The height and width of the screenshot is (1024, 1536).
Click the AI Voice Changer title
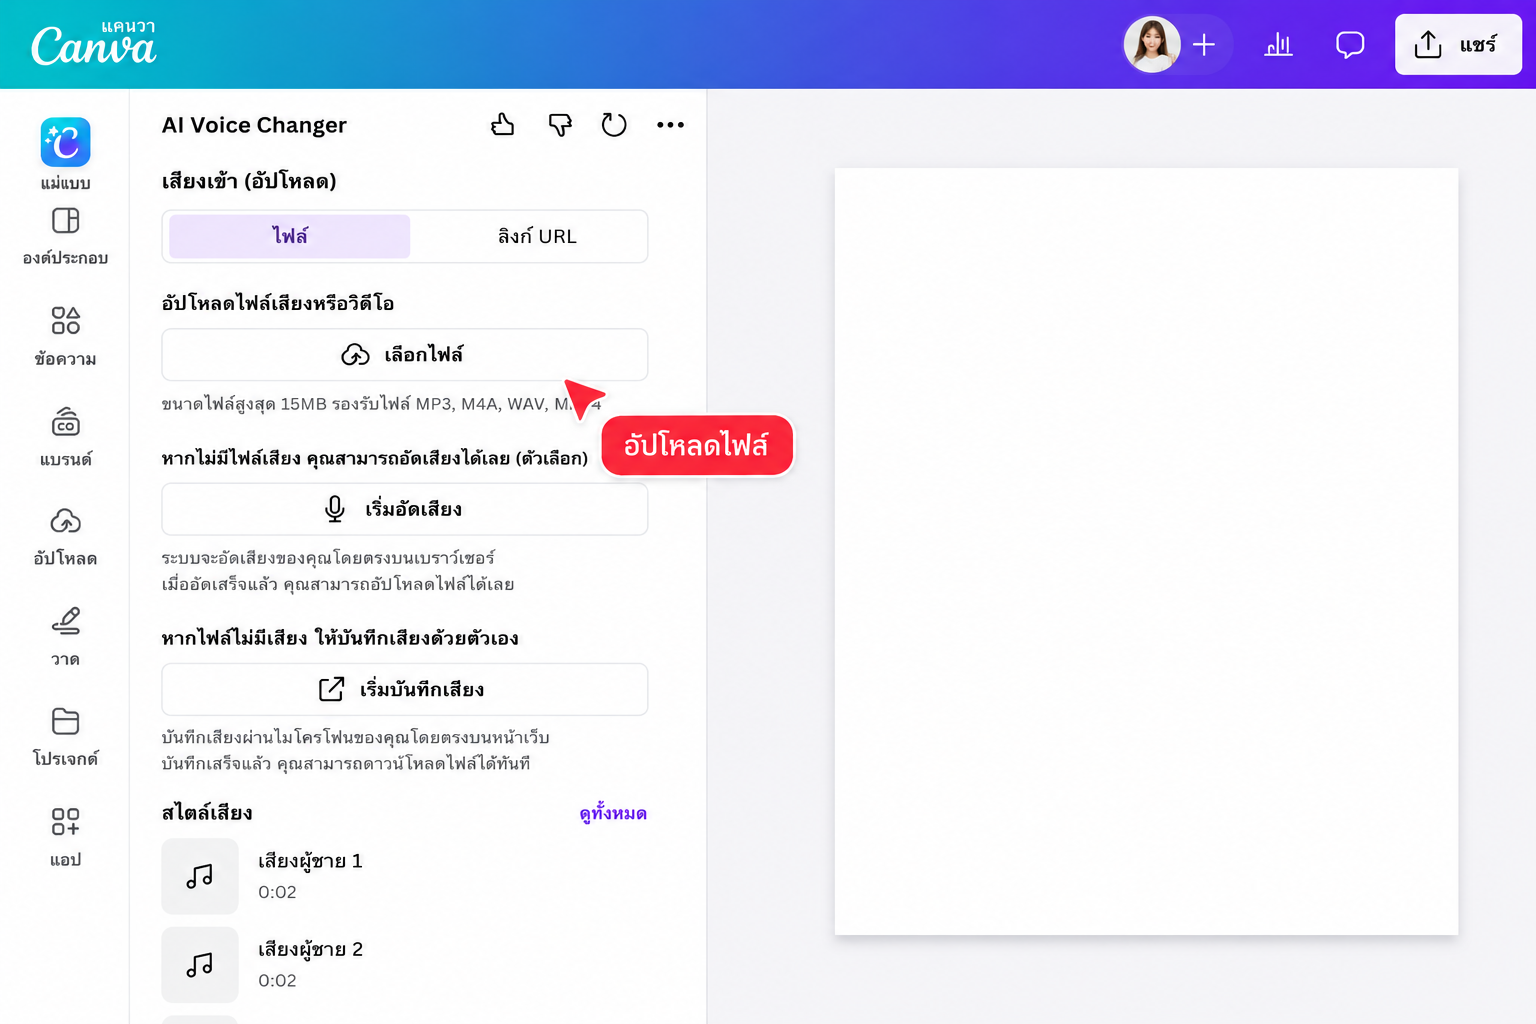(x=254, y=125)
